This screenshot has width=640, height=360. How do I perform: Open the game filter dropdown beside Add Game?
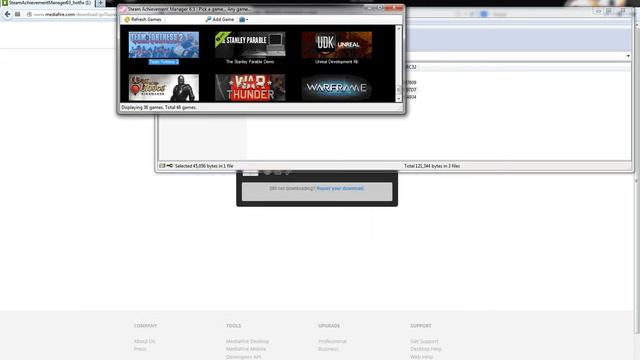click(243, 19)
